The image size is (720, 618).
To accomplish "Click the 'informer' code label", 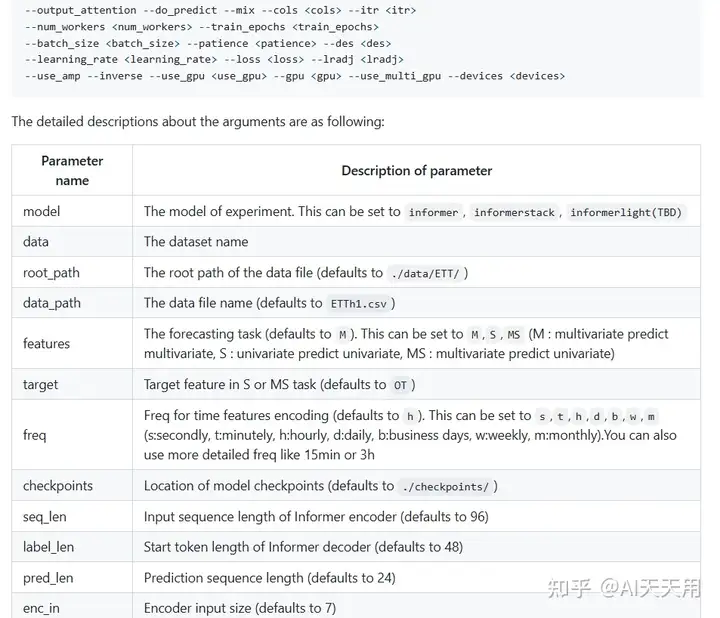I will [x=433, y=213].
